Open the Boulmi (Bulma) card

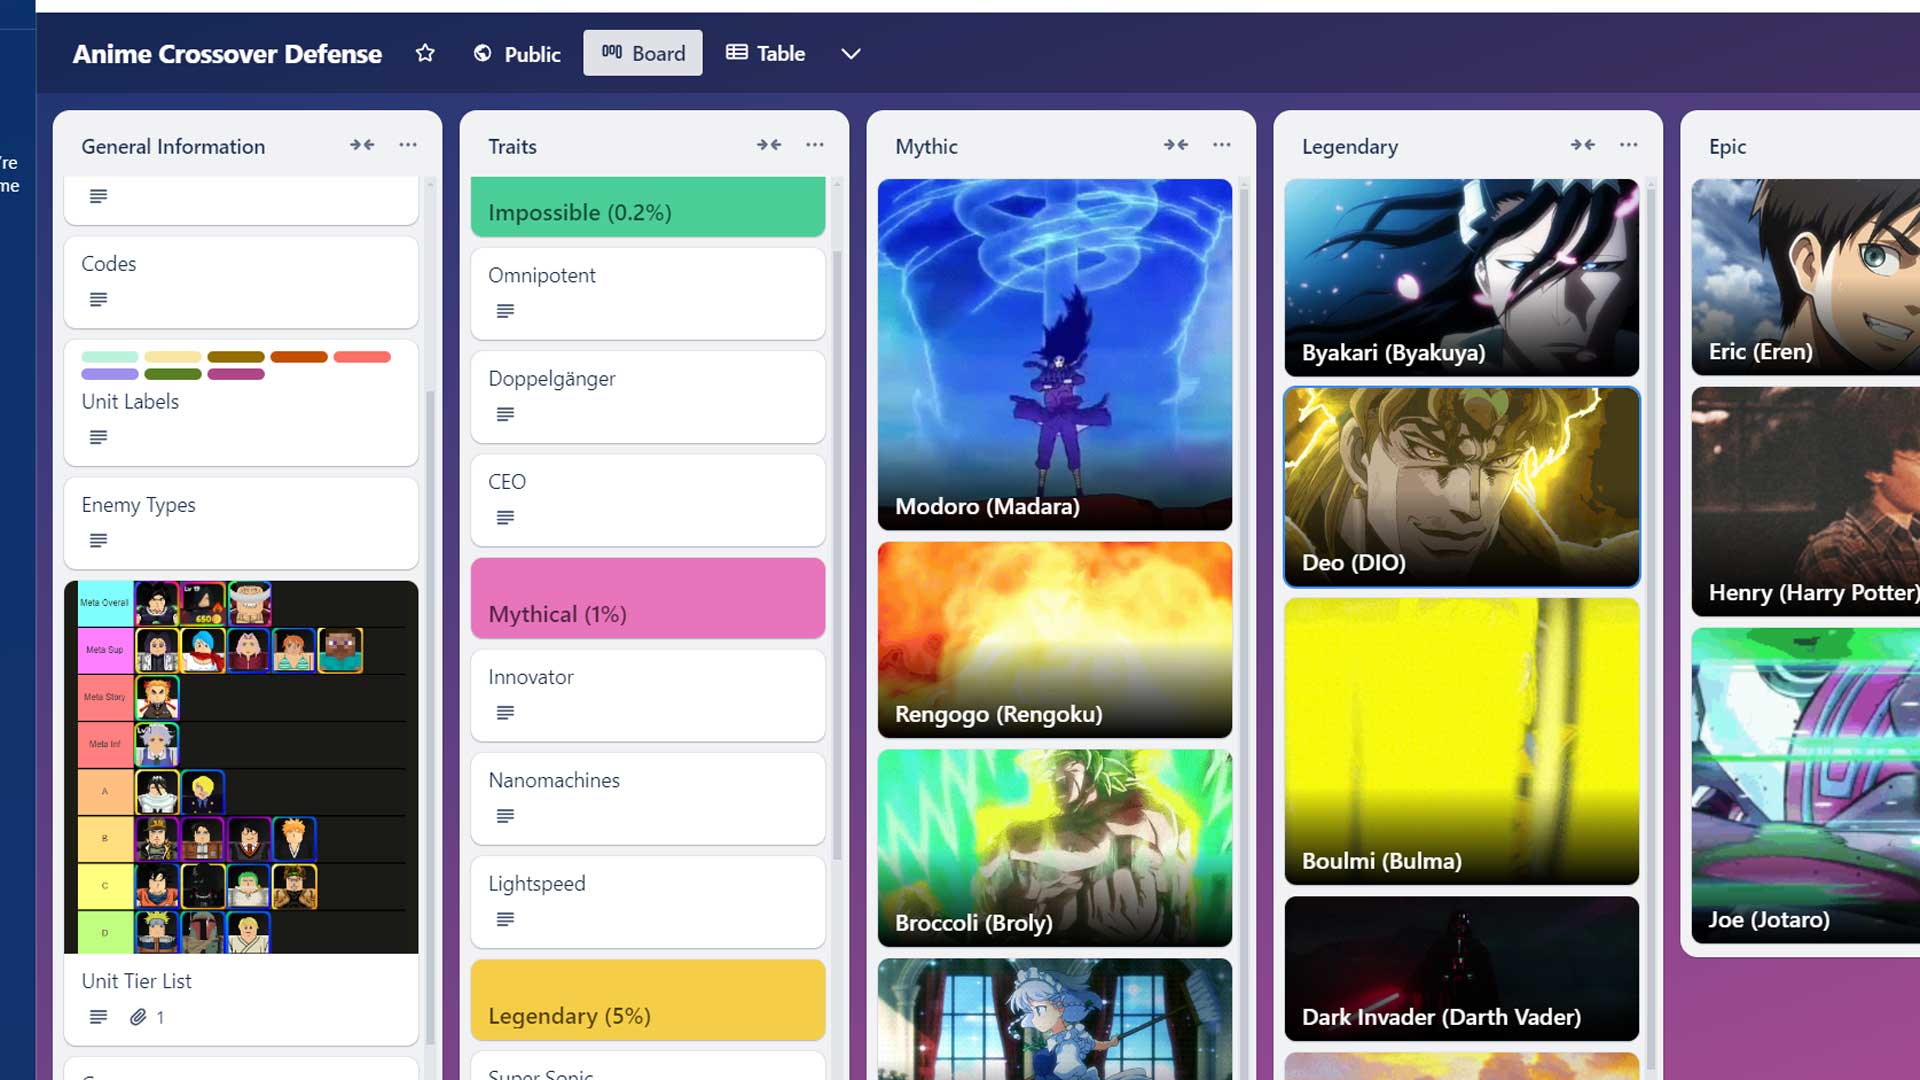(1462, 741)
